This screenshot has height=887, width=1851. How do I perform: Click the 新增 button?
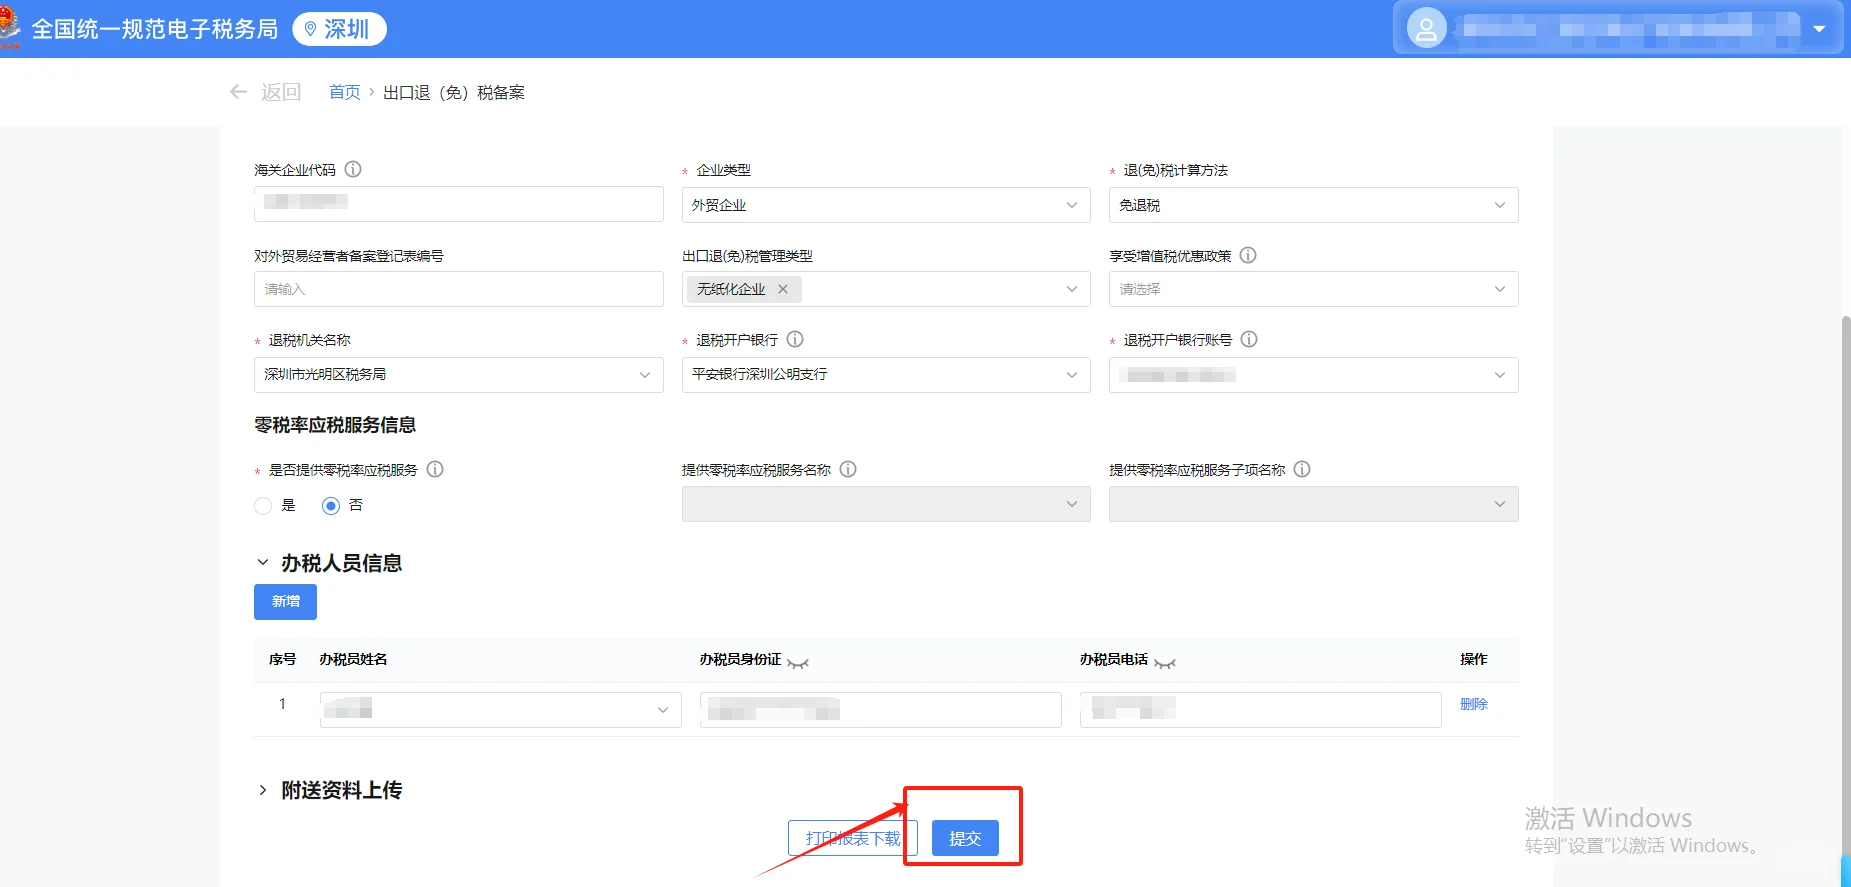click(x=285, y=602)
